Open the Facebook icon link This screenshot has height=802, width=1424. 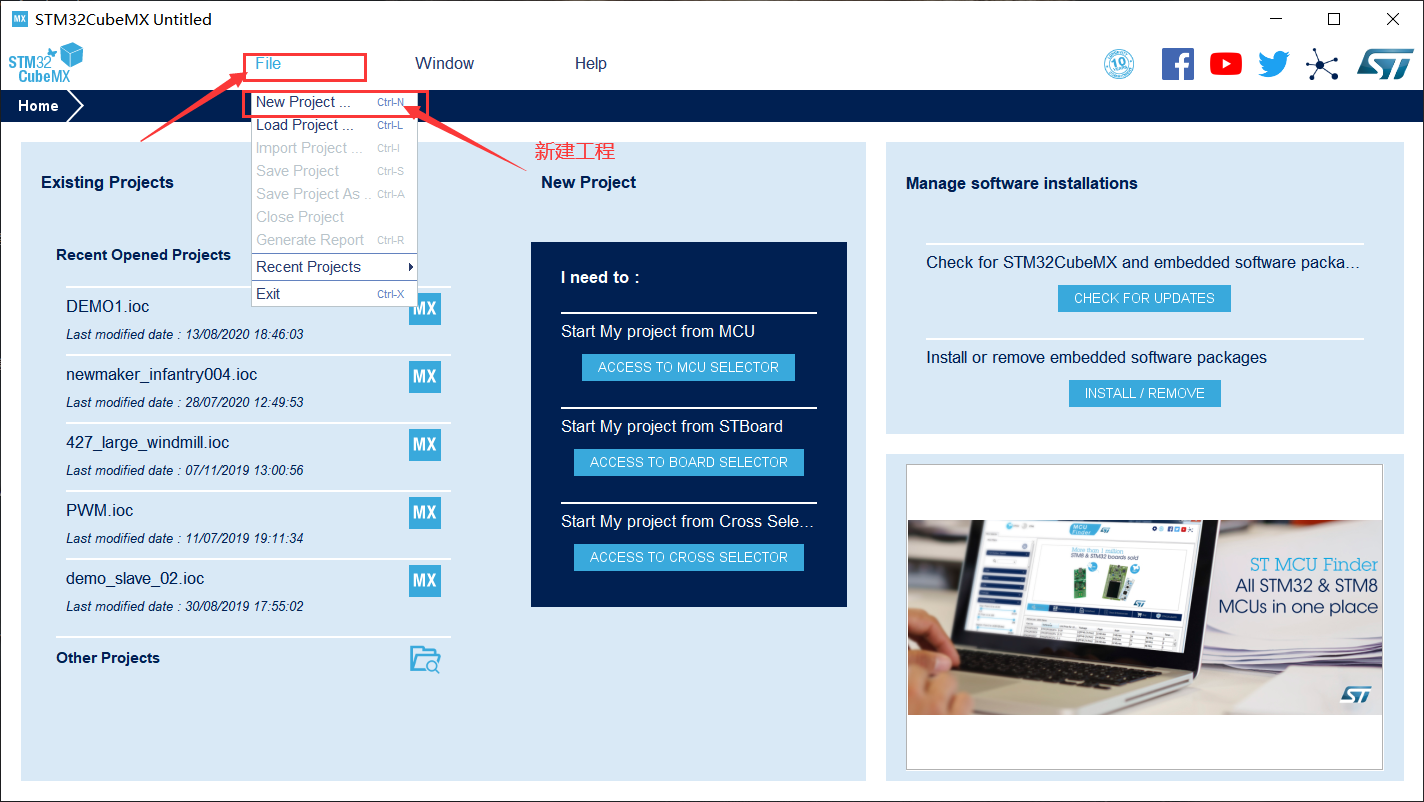(x=1177, y=65)
